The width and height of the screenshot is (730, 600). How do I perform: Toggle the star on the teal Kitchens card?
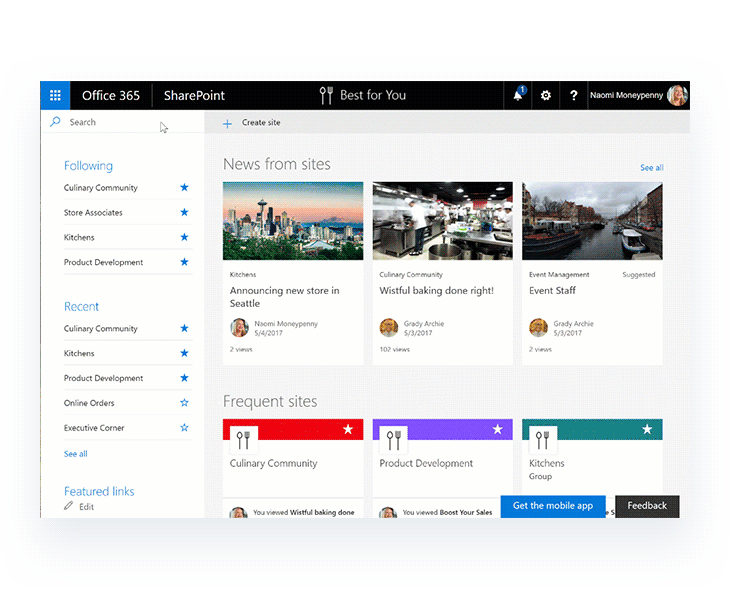pyautogui.click(x=647, y=429)
